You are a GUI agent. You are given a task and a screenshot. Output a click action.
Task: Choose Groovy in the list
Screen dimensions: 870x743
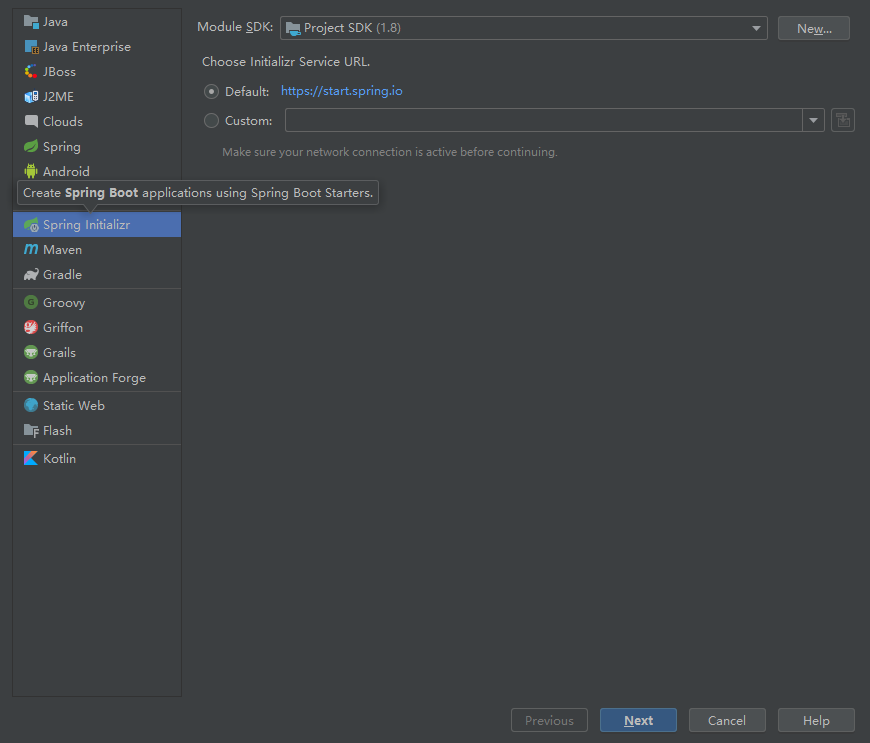point(97,302)
